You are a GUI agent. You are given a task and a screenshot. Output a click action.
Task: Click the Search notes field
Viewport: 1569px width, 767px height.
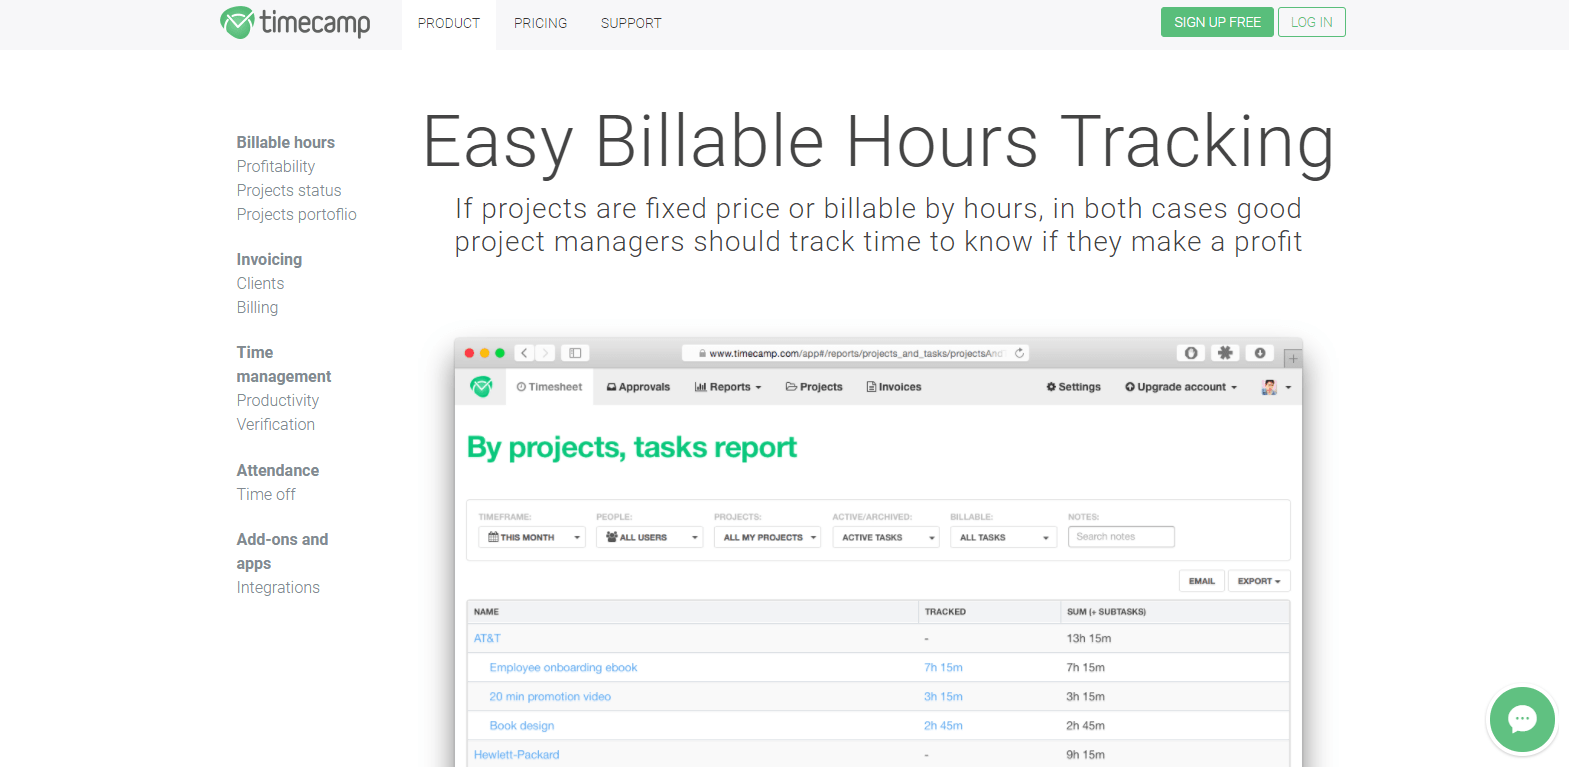pyautogui.click(x=1121, y=537)
